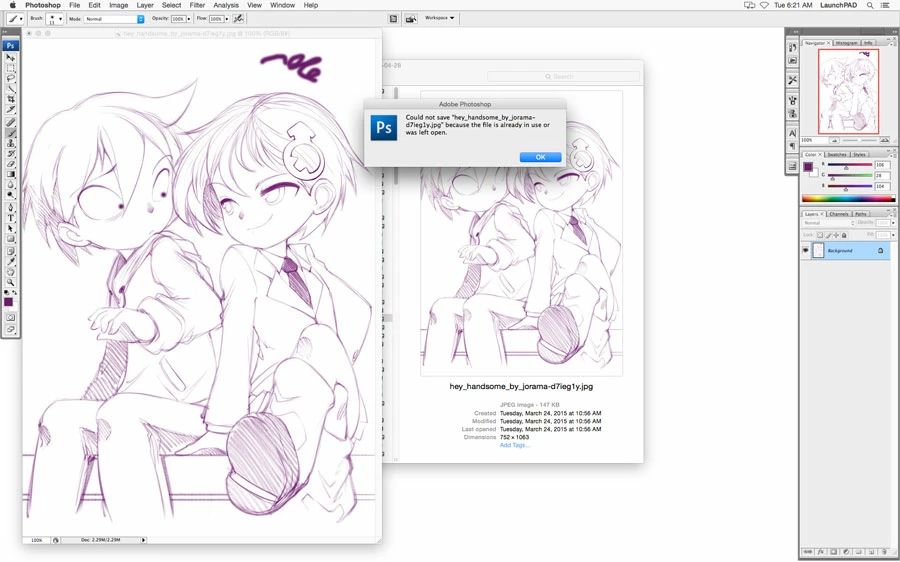Click the Spotlight search icon

[870, 5]
